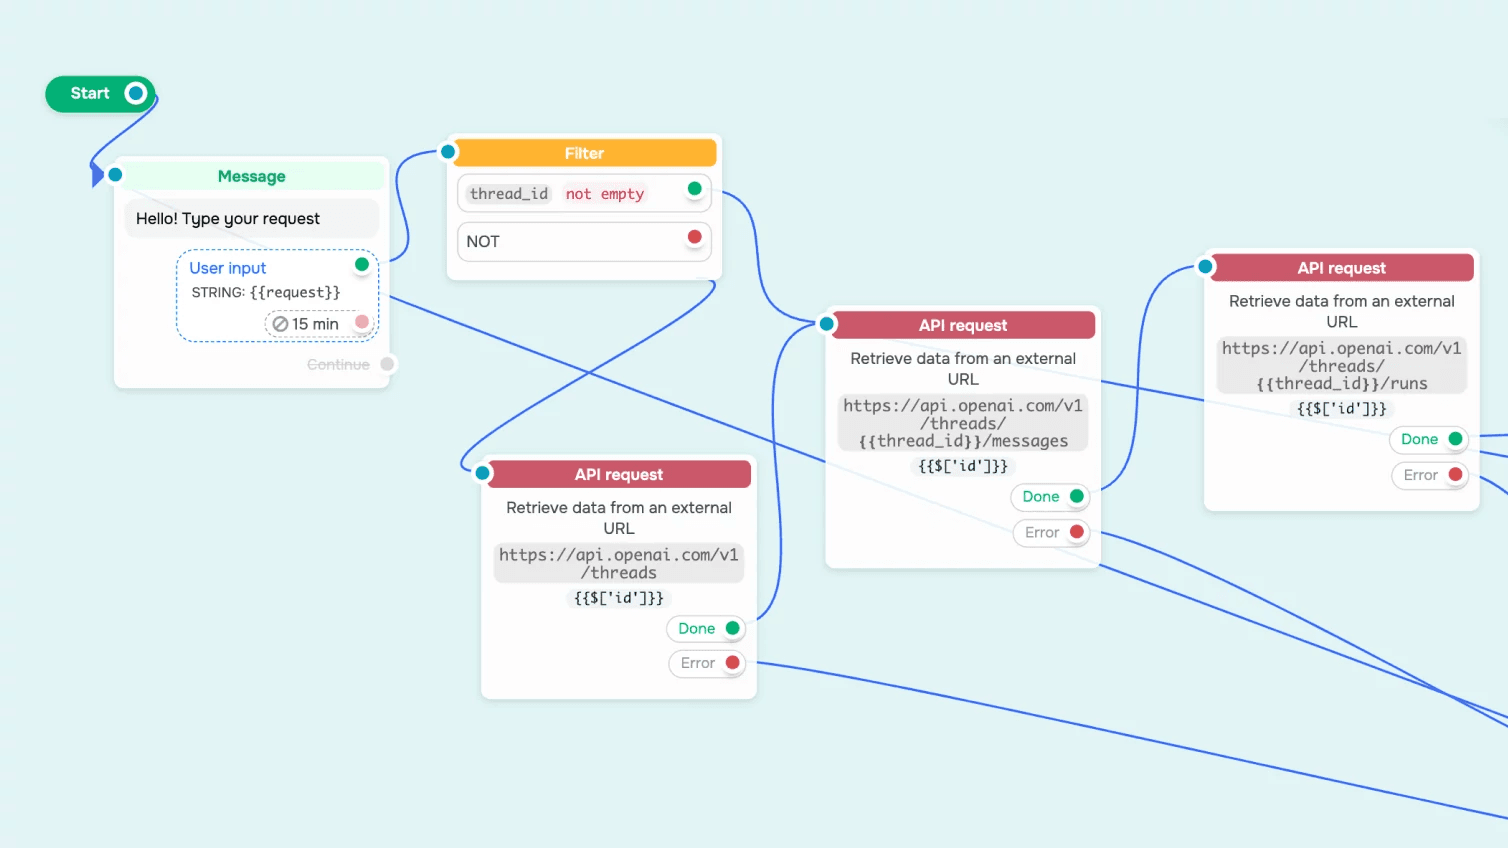The image size is (1508, 848).
Task: Click {{$['id']}} value in messages API block
Action: [x=963, y=466]
